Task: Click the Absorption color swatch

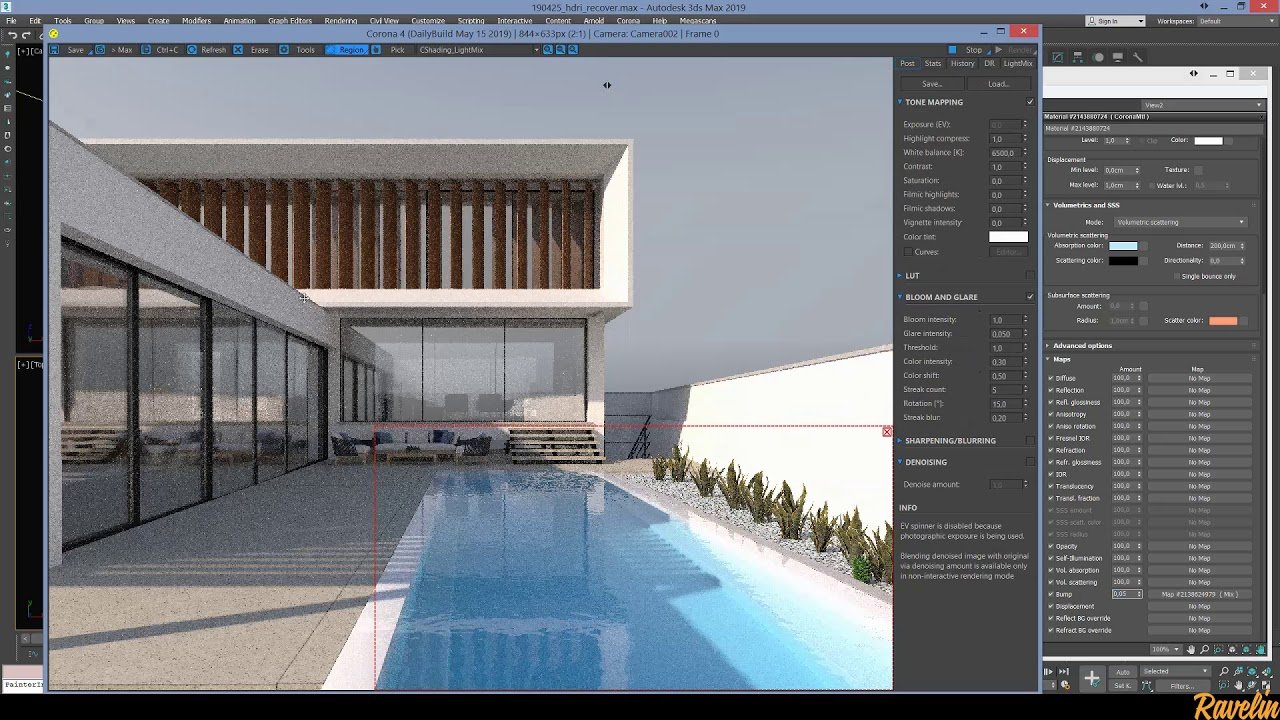Action: pos(1122,246)
